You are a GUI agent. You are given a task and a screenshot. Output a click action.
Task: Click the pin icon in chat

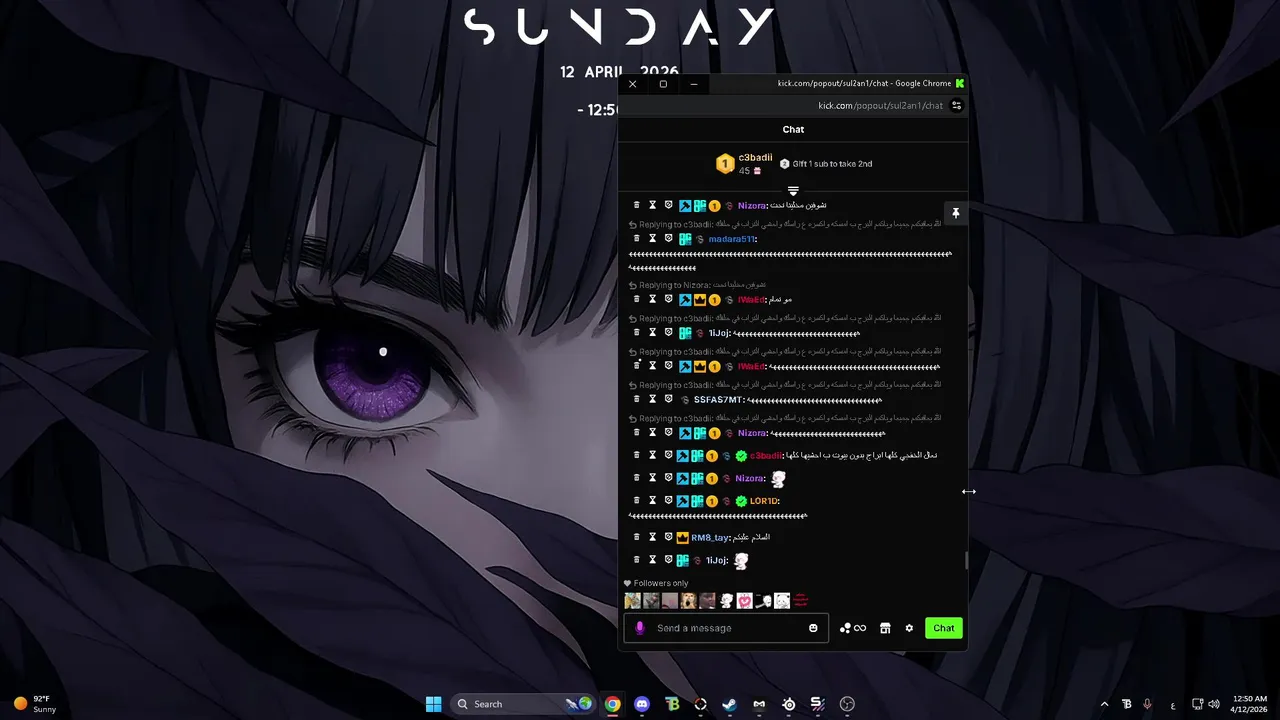[x=956, y=213]
